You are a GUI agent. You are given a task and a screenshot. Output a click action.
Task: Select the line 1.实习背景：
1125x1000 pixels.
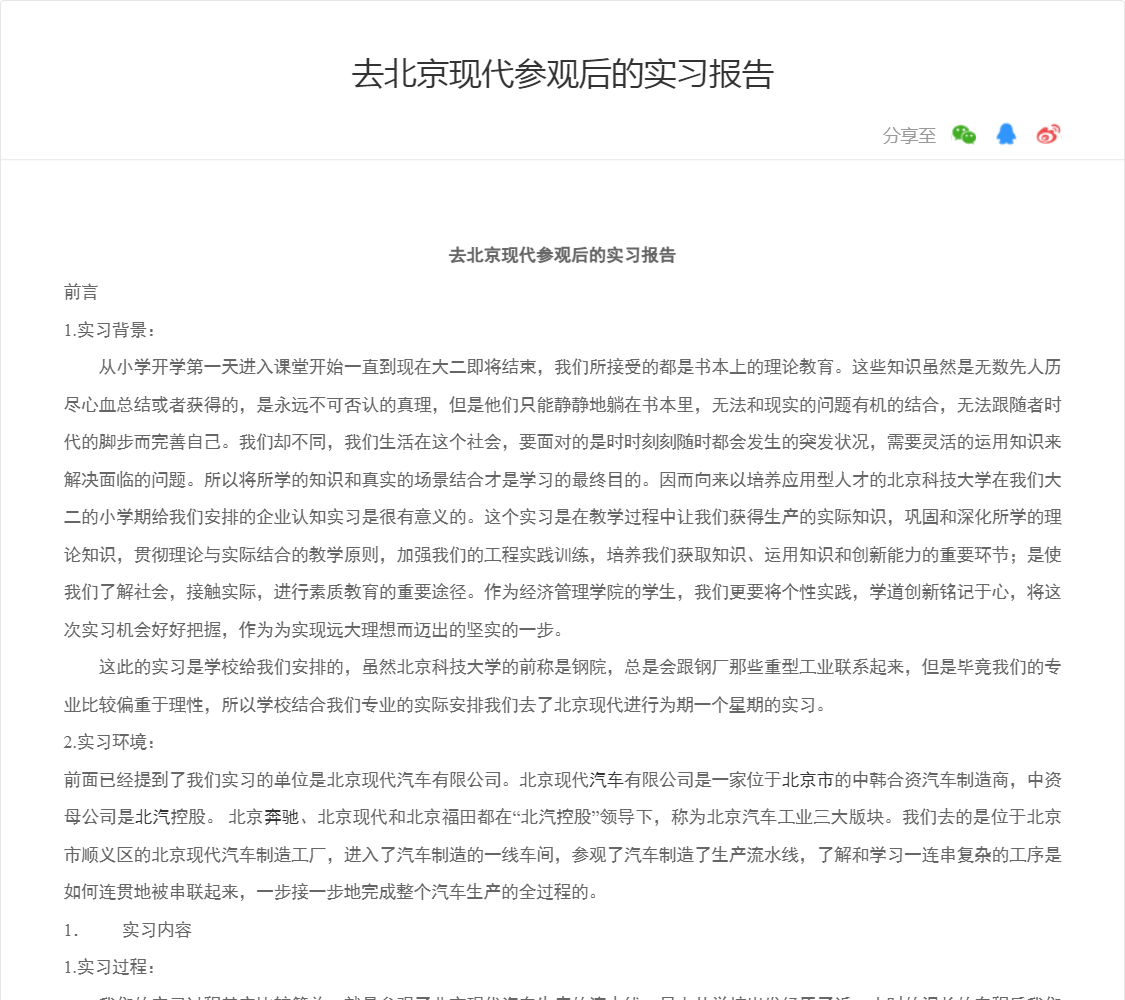109,330
